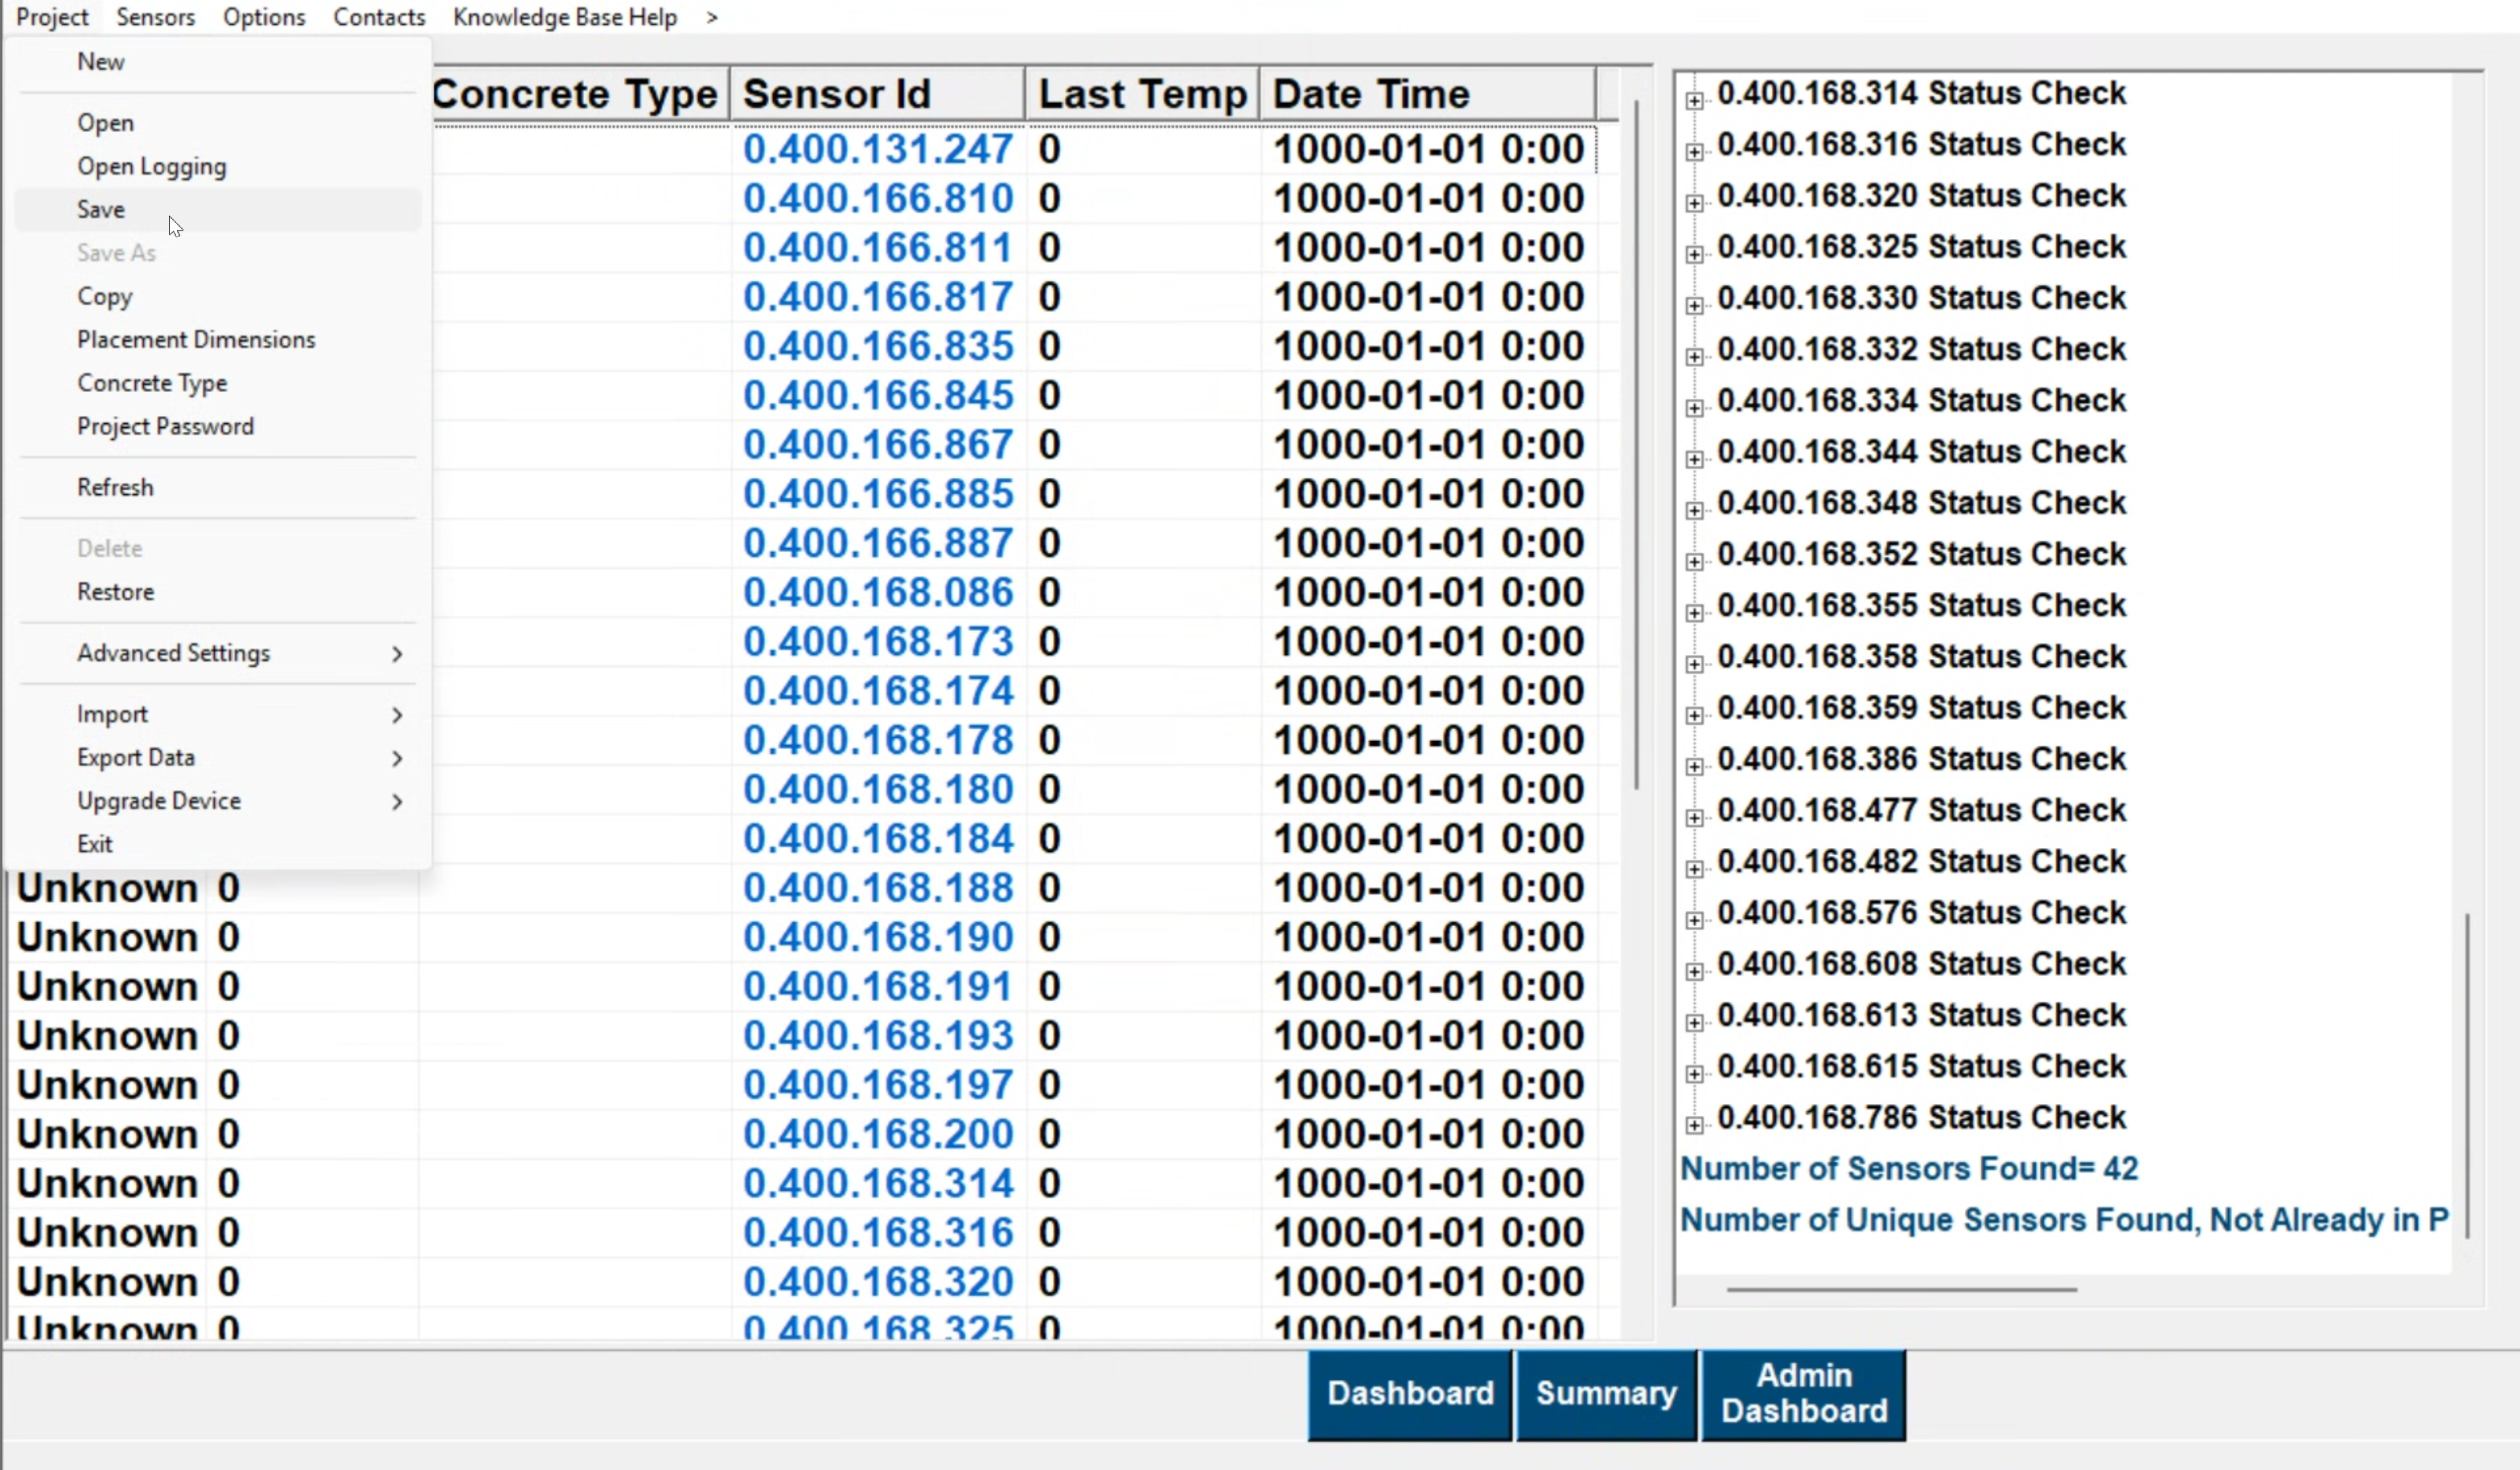Image resolution: width=2520 pixels, height=1470 pixels.
Task: Select Project Password from the menu
Action: [x=166, y=427]
